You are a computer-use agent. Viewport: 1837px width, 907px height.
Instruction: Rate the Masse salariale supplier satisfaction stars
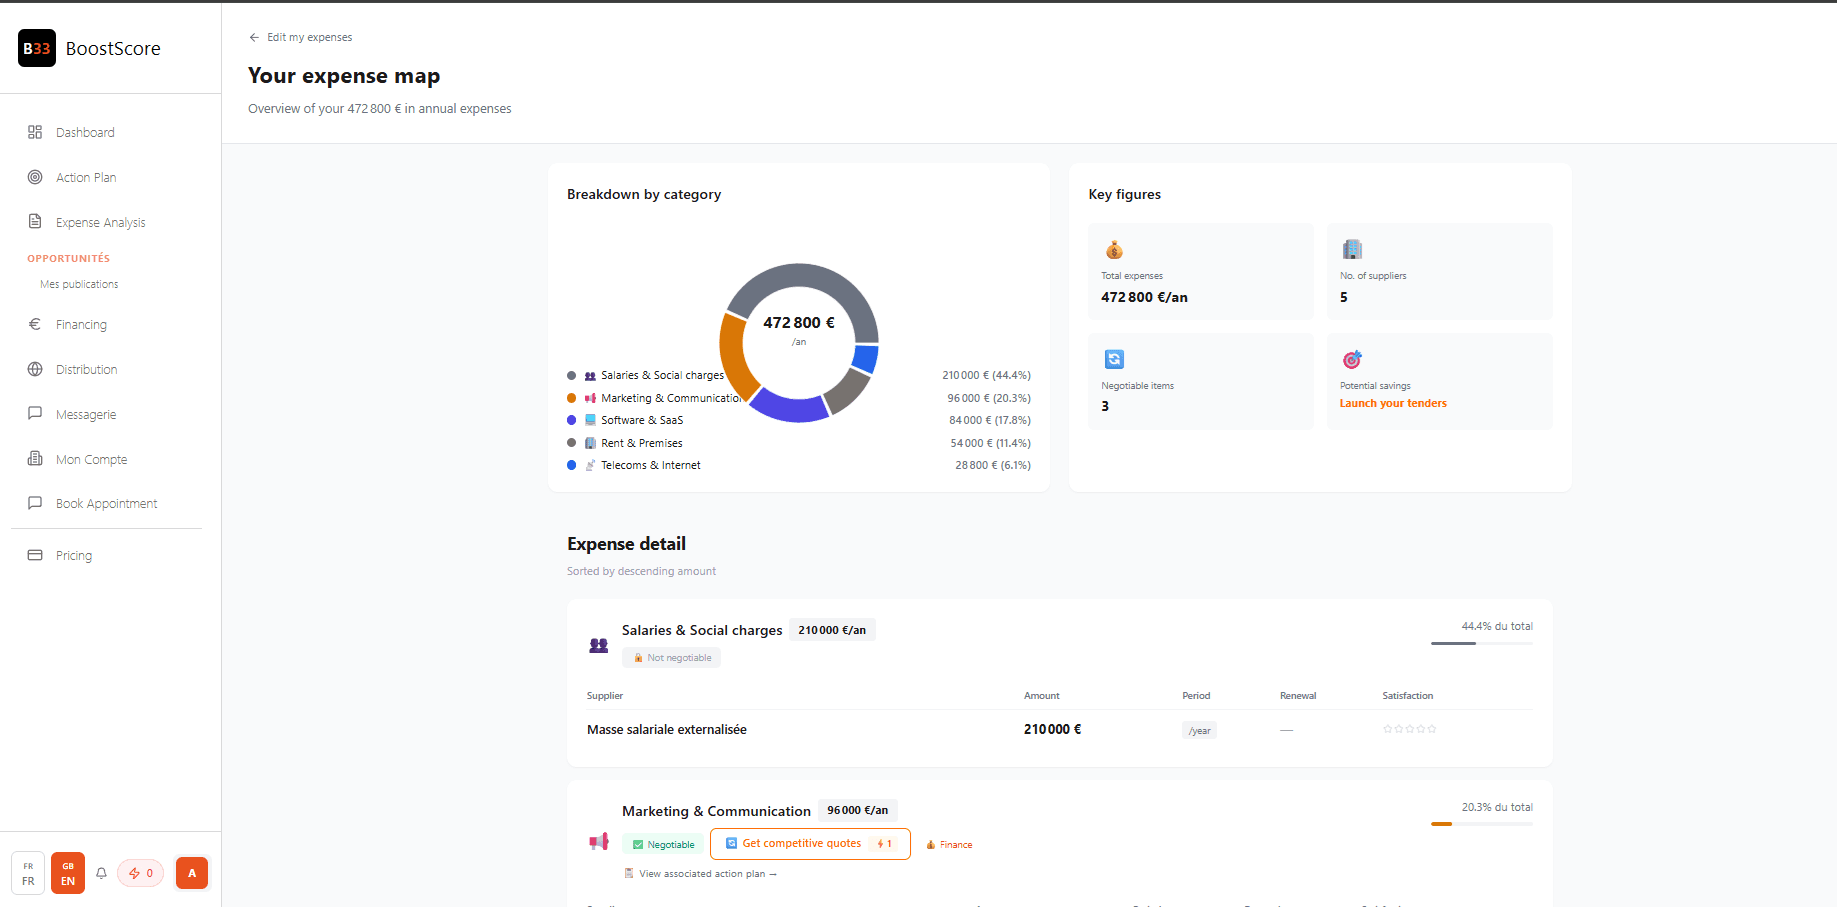[1409, 729]
